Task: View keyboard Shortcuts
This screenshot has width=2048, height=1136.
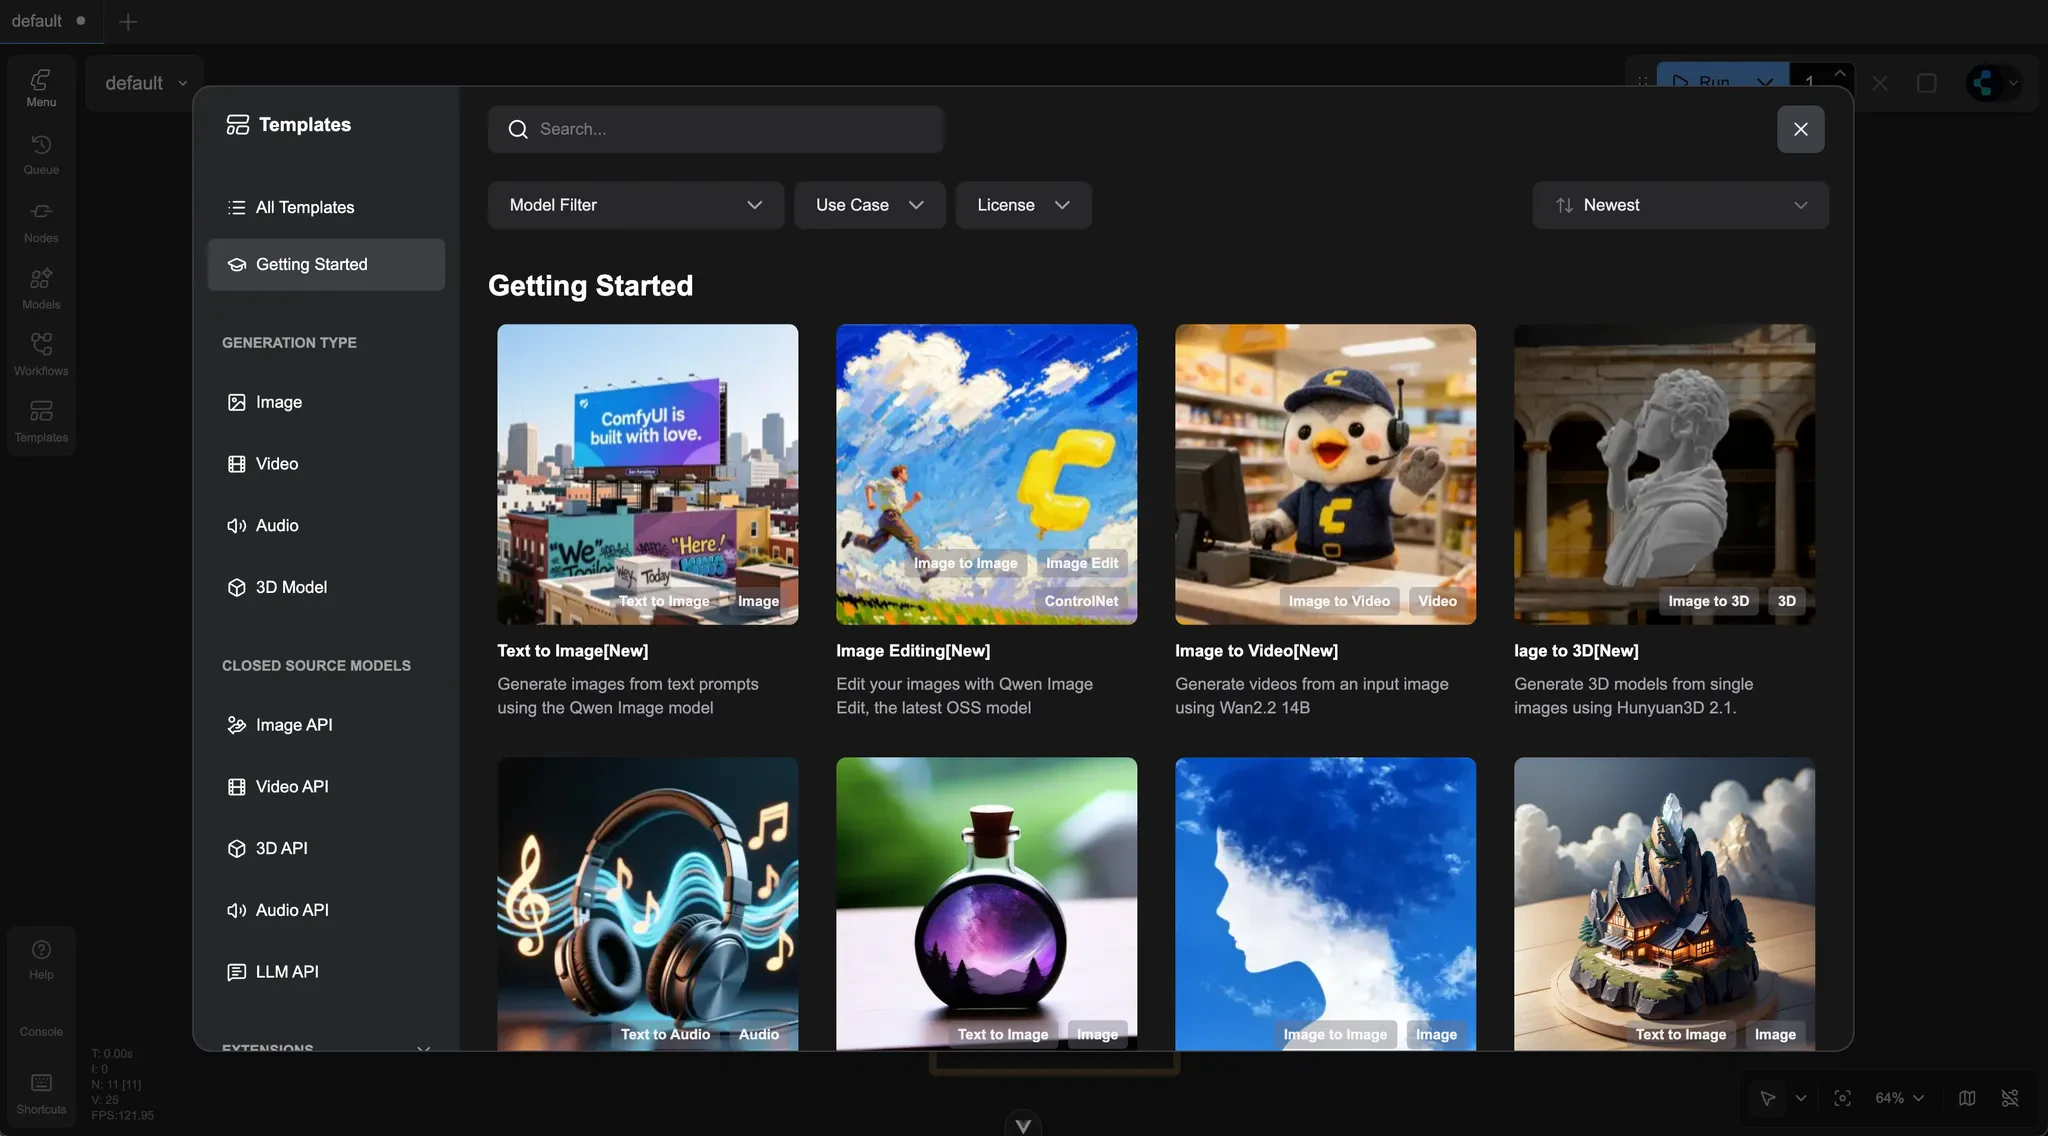Action: pos(40,1092)
